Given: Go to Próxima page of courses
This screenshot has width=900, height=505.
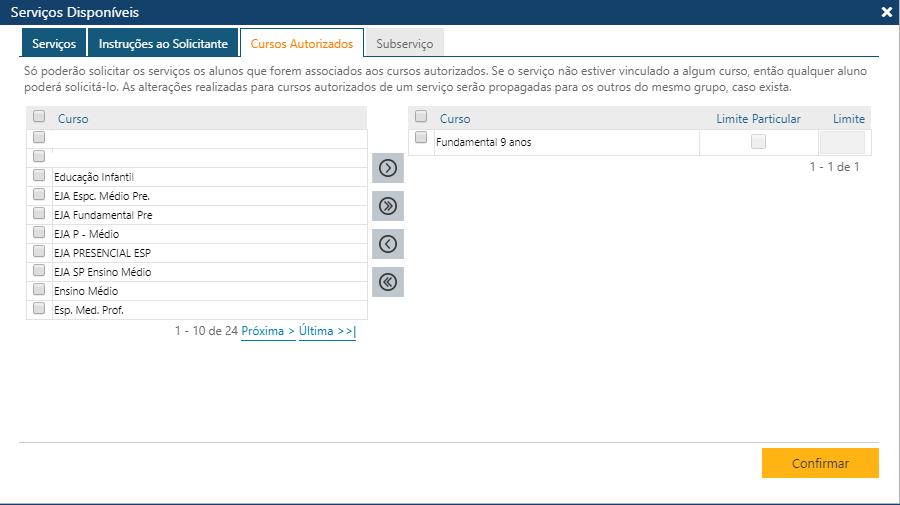Looking at the screenshot, I should (268, 331).
